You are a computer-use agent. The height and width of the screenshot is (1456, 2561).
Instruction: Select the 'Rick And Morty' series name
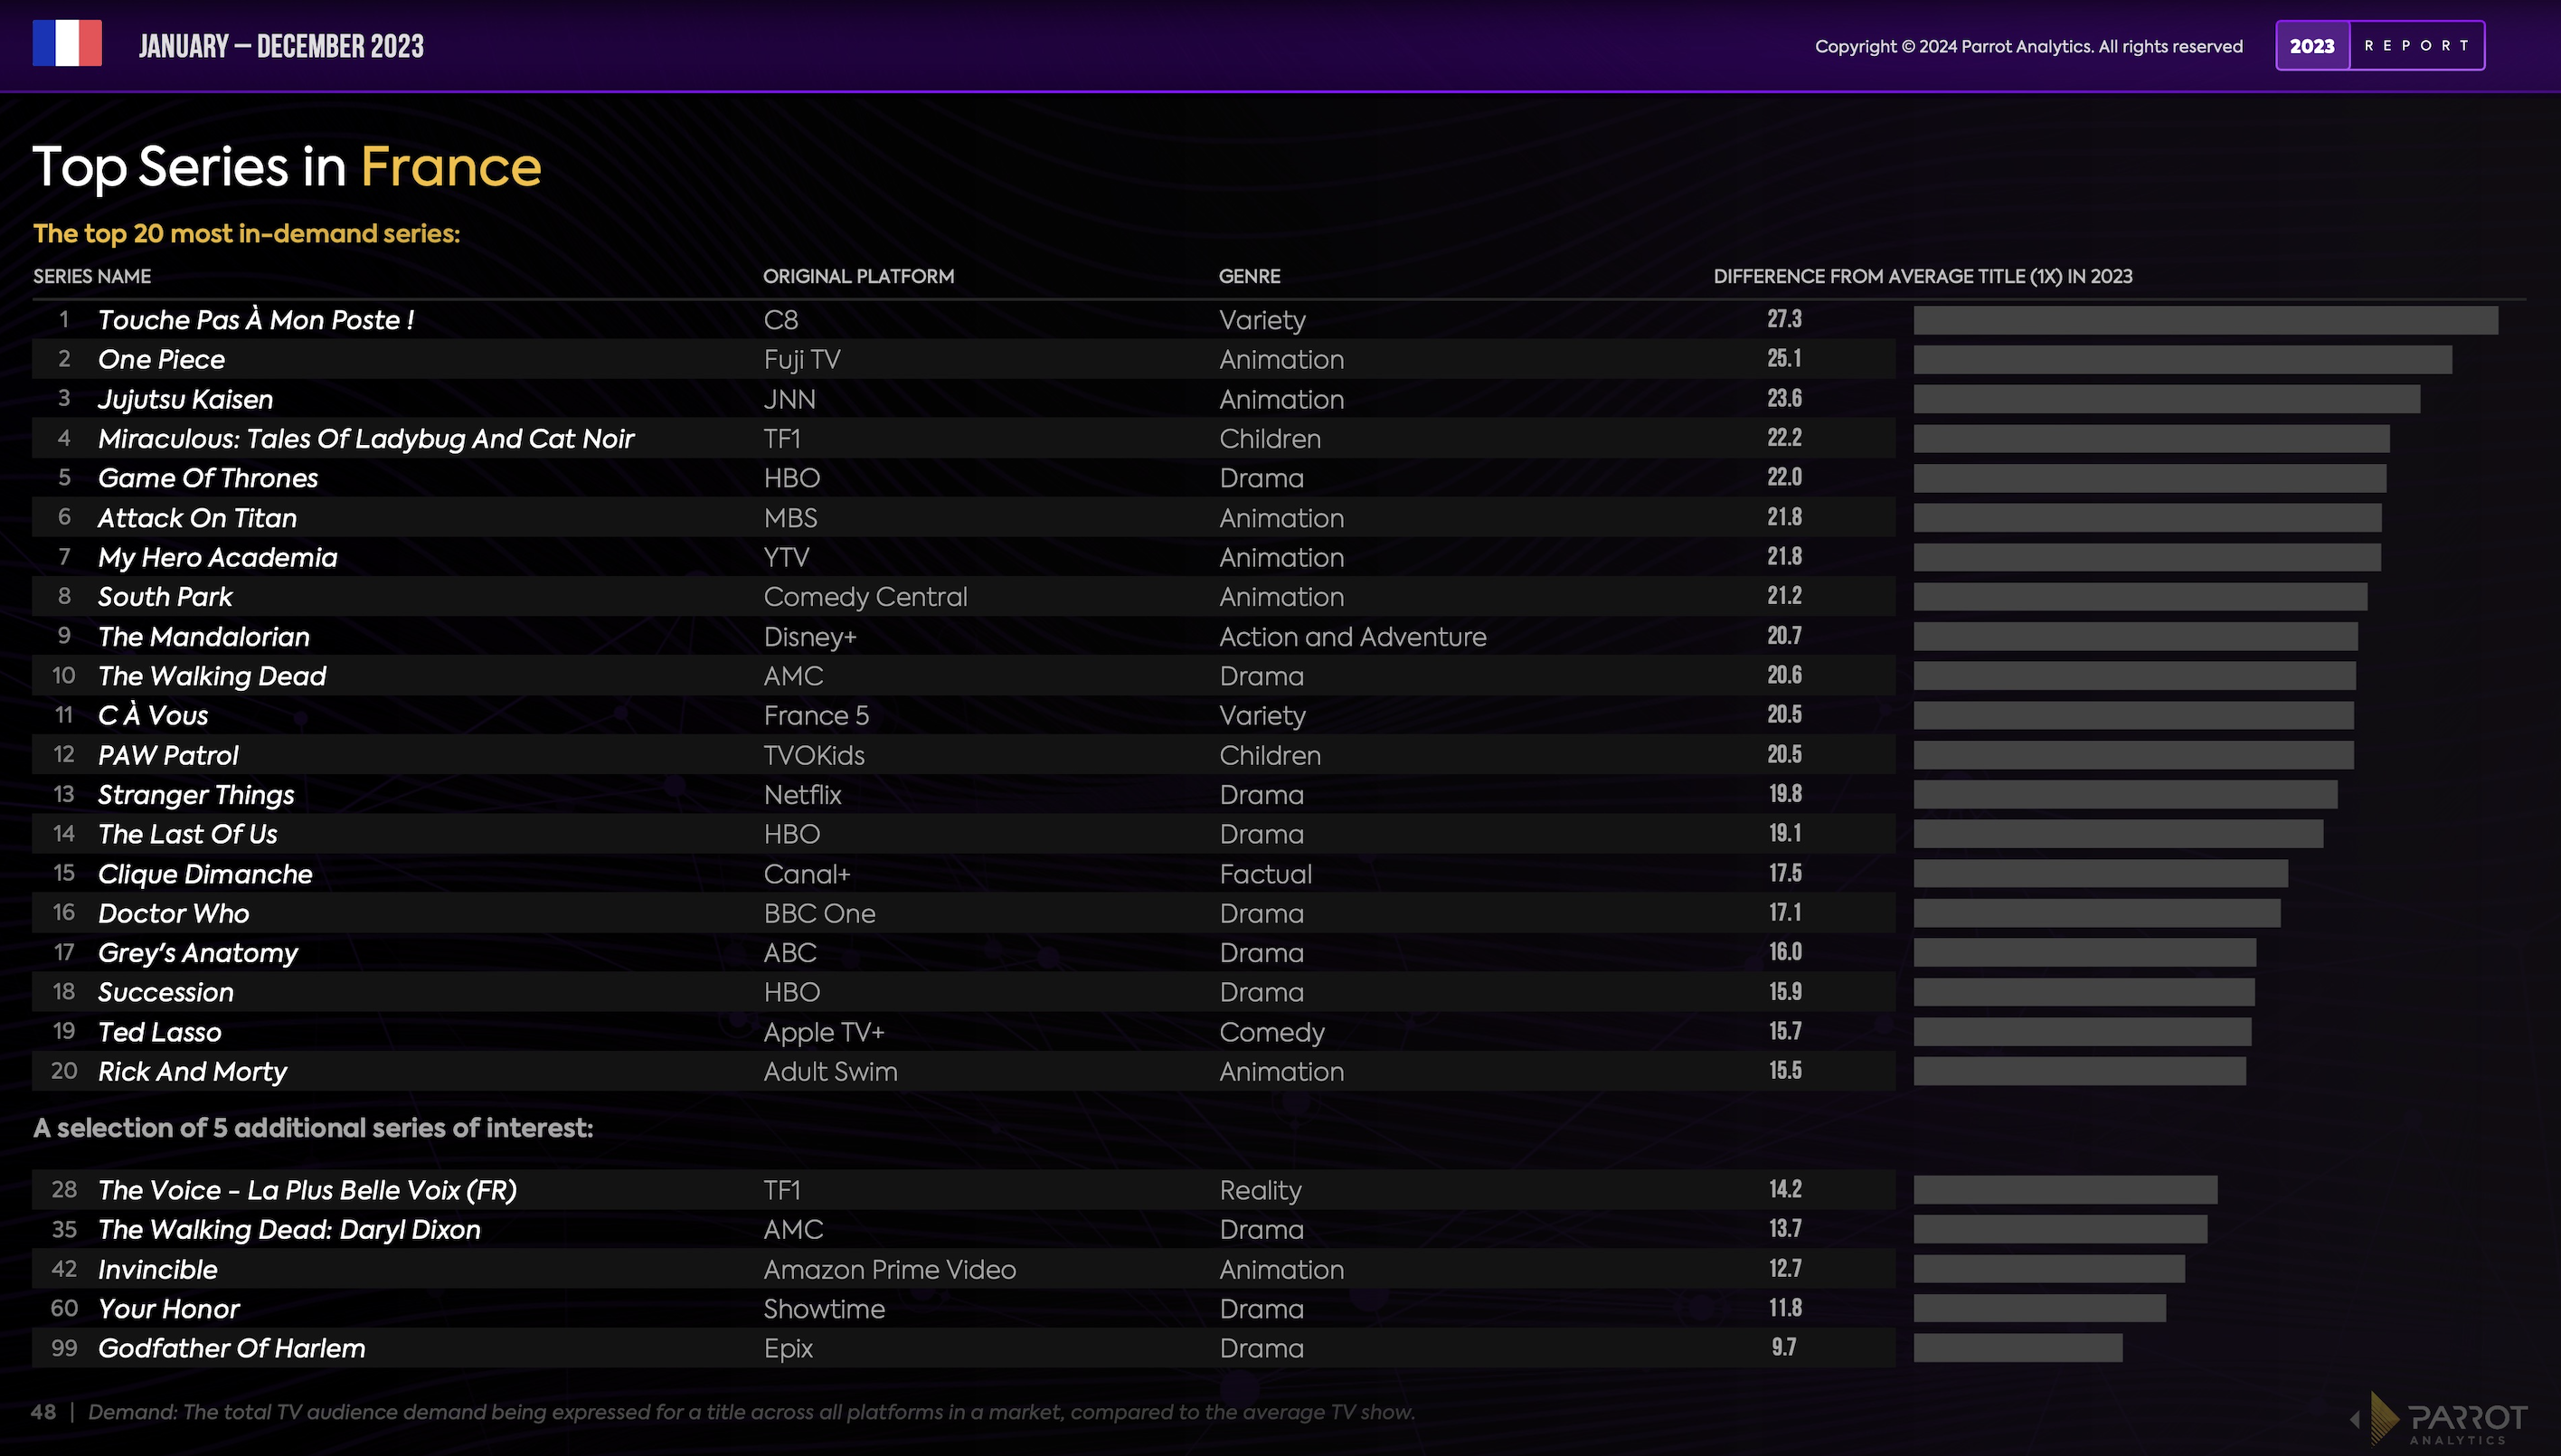192,1071
